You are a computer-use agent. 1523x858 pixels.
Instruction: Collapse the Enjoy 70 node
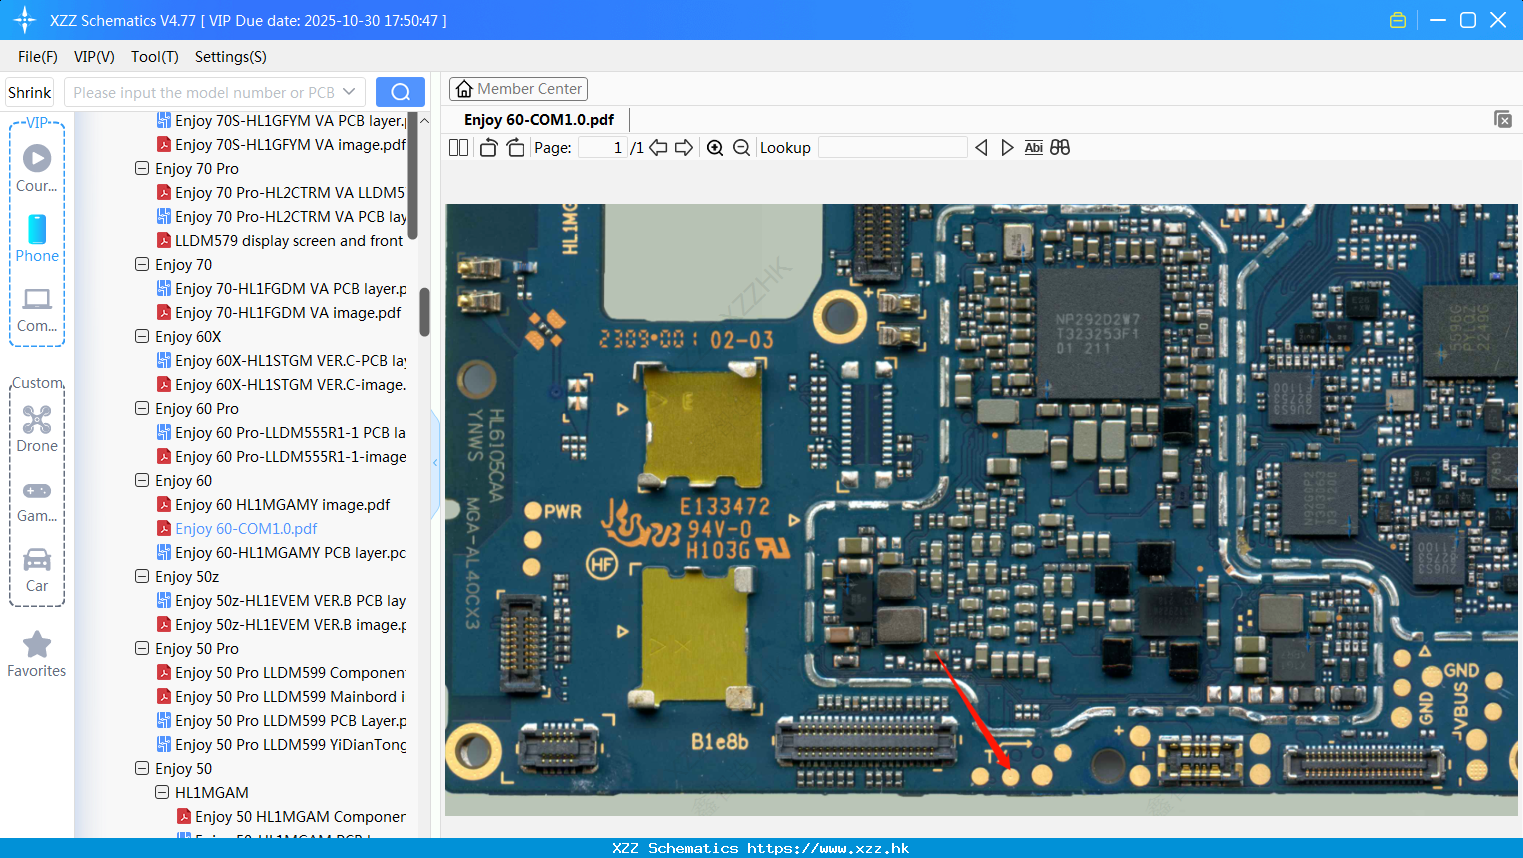pyautogui.click(x=142, y=265)
